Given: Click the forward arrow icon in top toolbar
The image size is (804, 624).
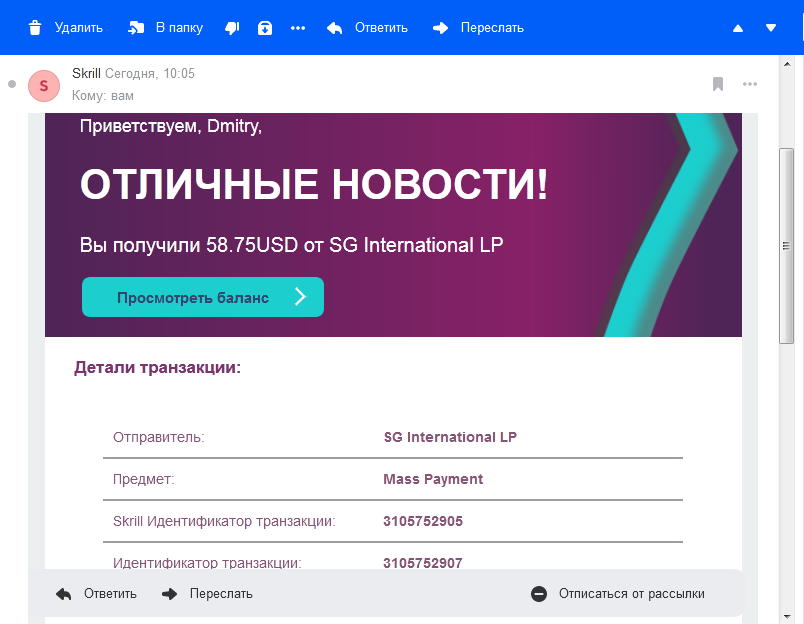Looking at the screenshot, I should click(440, 28).
